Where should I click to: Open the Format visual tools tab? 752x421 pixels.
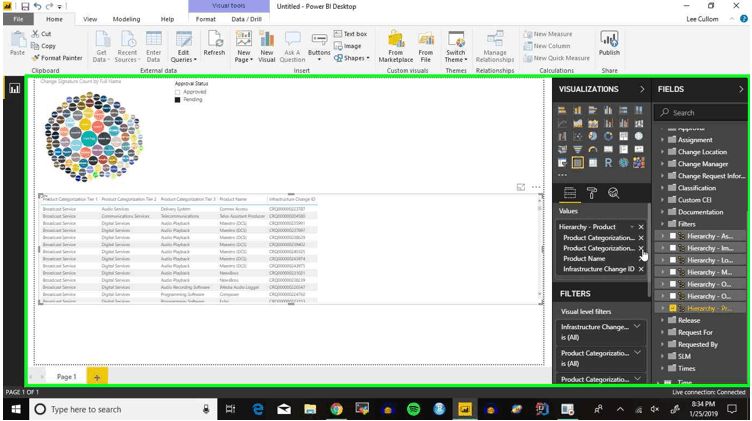click(x=205, y=19)
